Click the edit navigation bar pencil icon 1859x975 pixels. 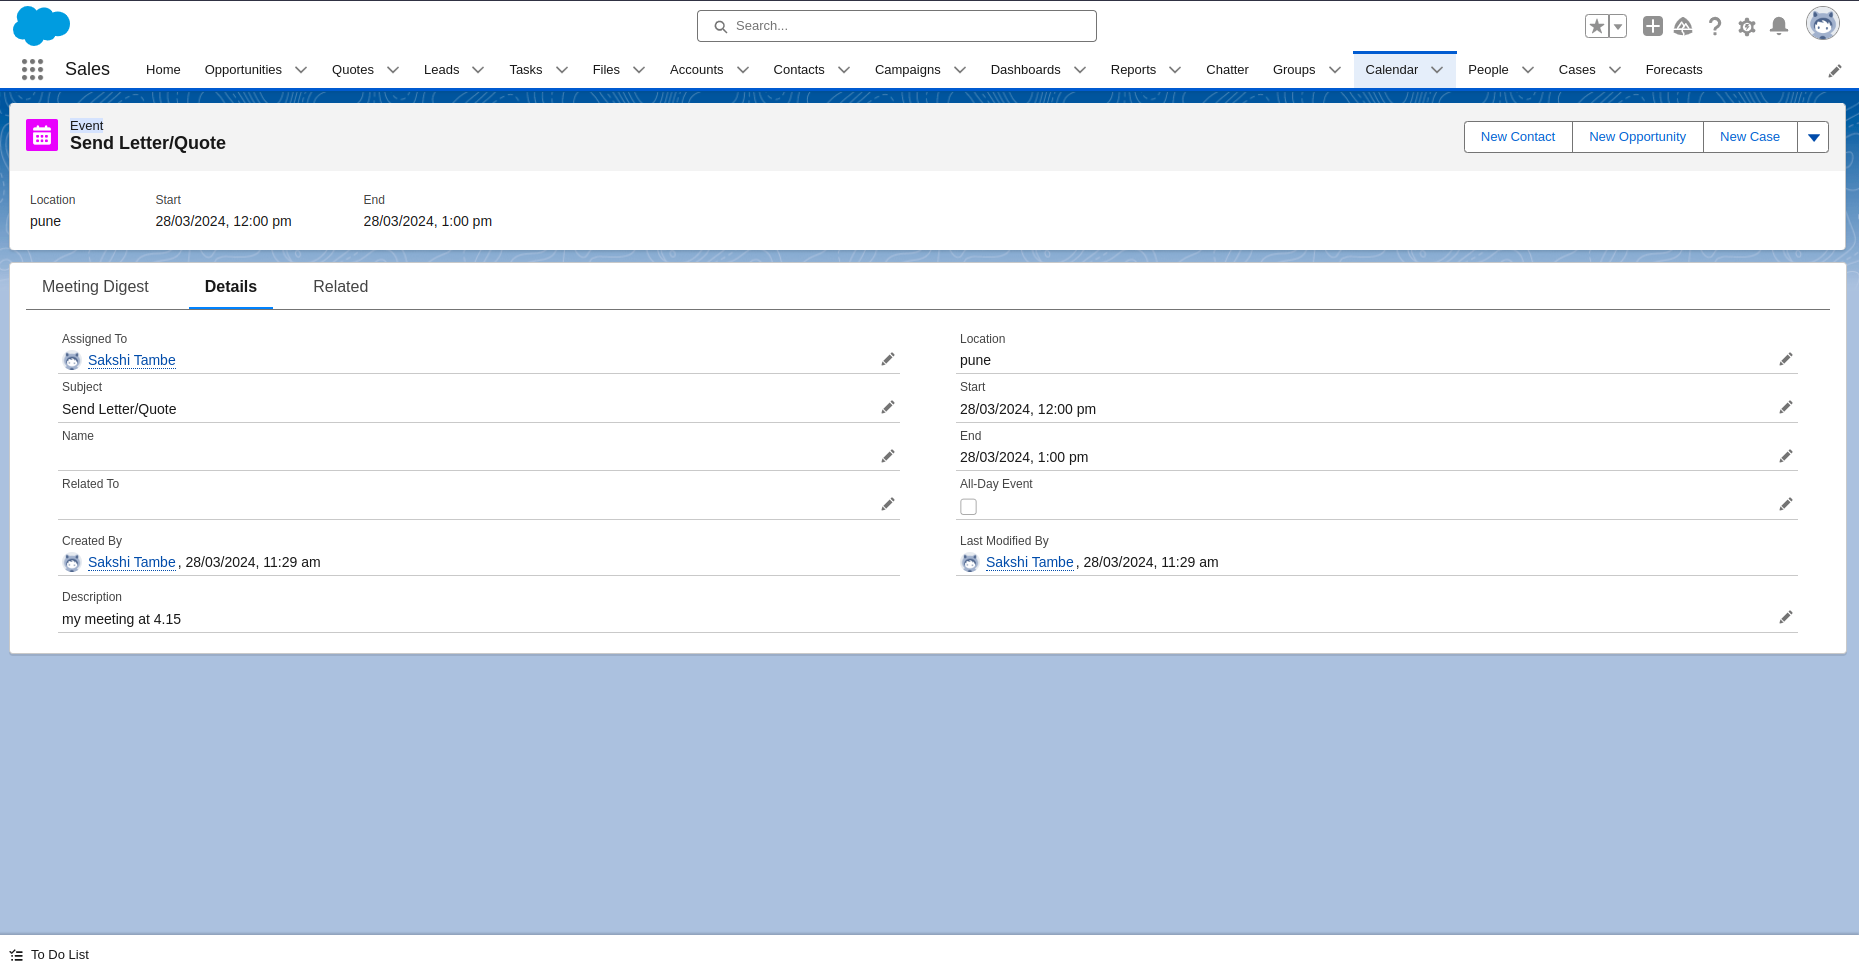coord(1835,71)
